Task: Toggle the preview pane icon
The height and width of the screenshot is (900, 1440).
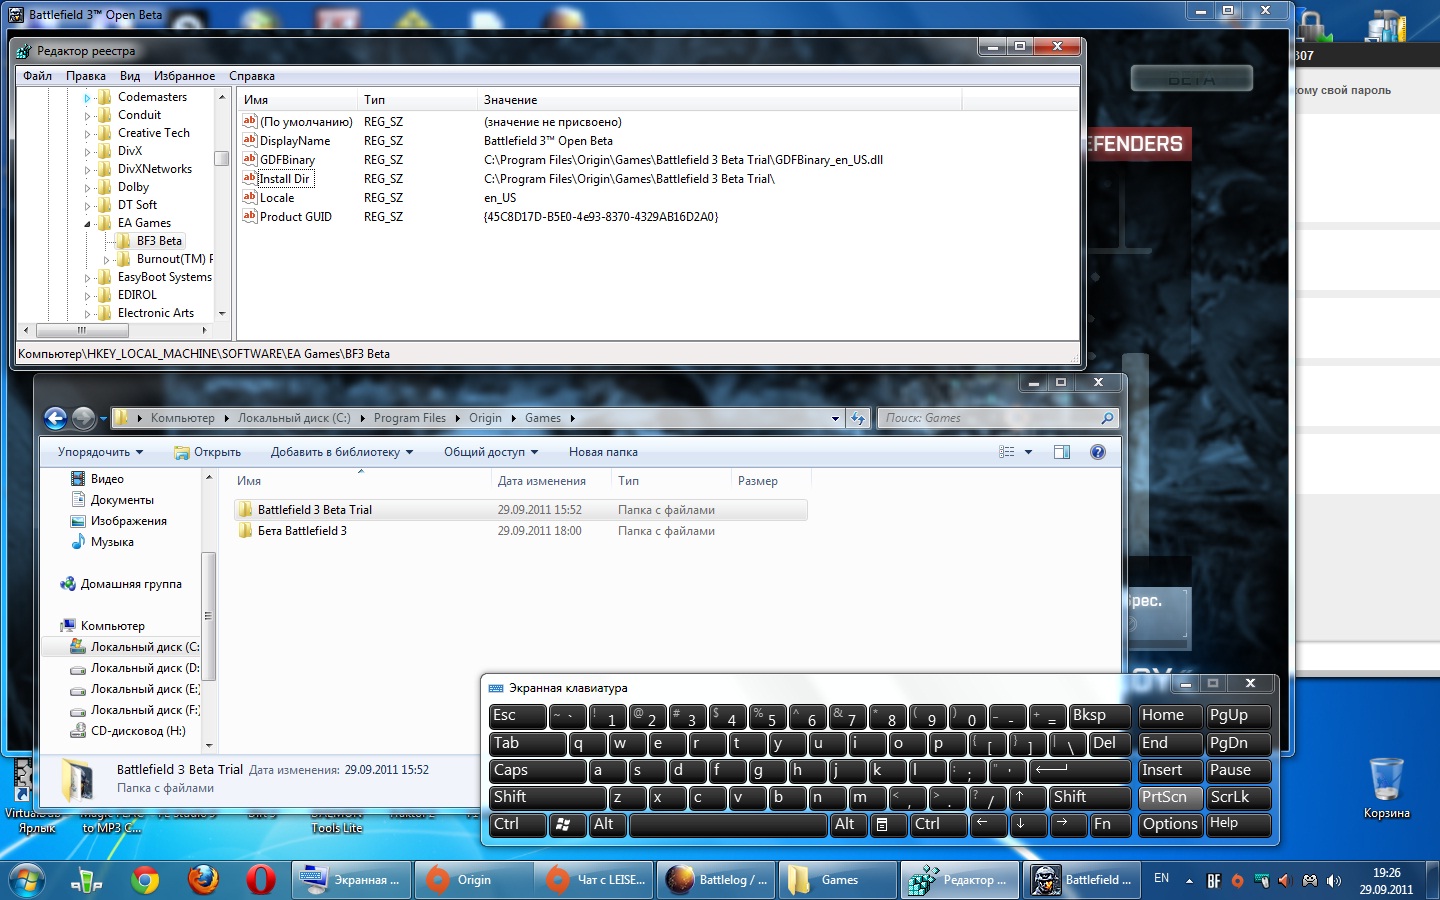Action: coord(1062,452)
